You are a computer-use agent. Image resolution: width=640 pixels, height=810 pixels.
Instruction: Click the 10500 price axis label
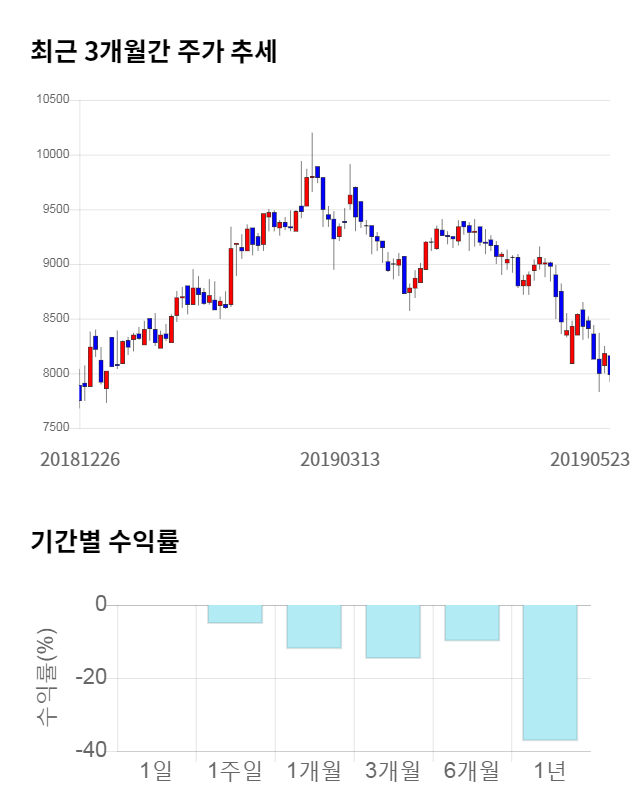click(x=51, y=100)
